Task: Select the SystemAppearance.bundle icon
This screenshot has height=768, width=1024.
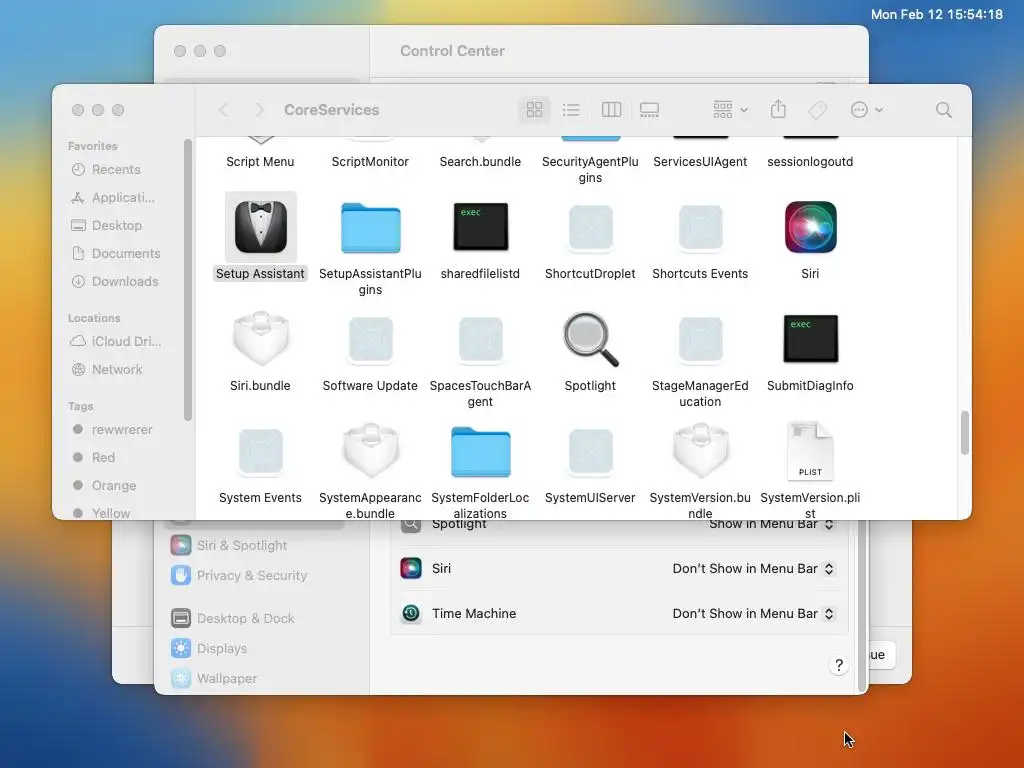Action: [370, 451]
